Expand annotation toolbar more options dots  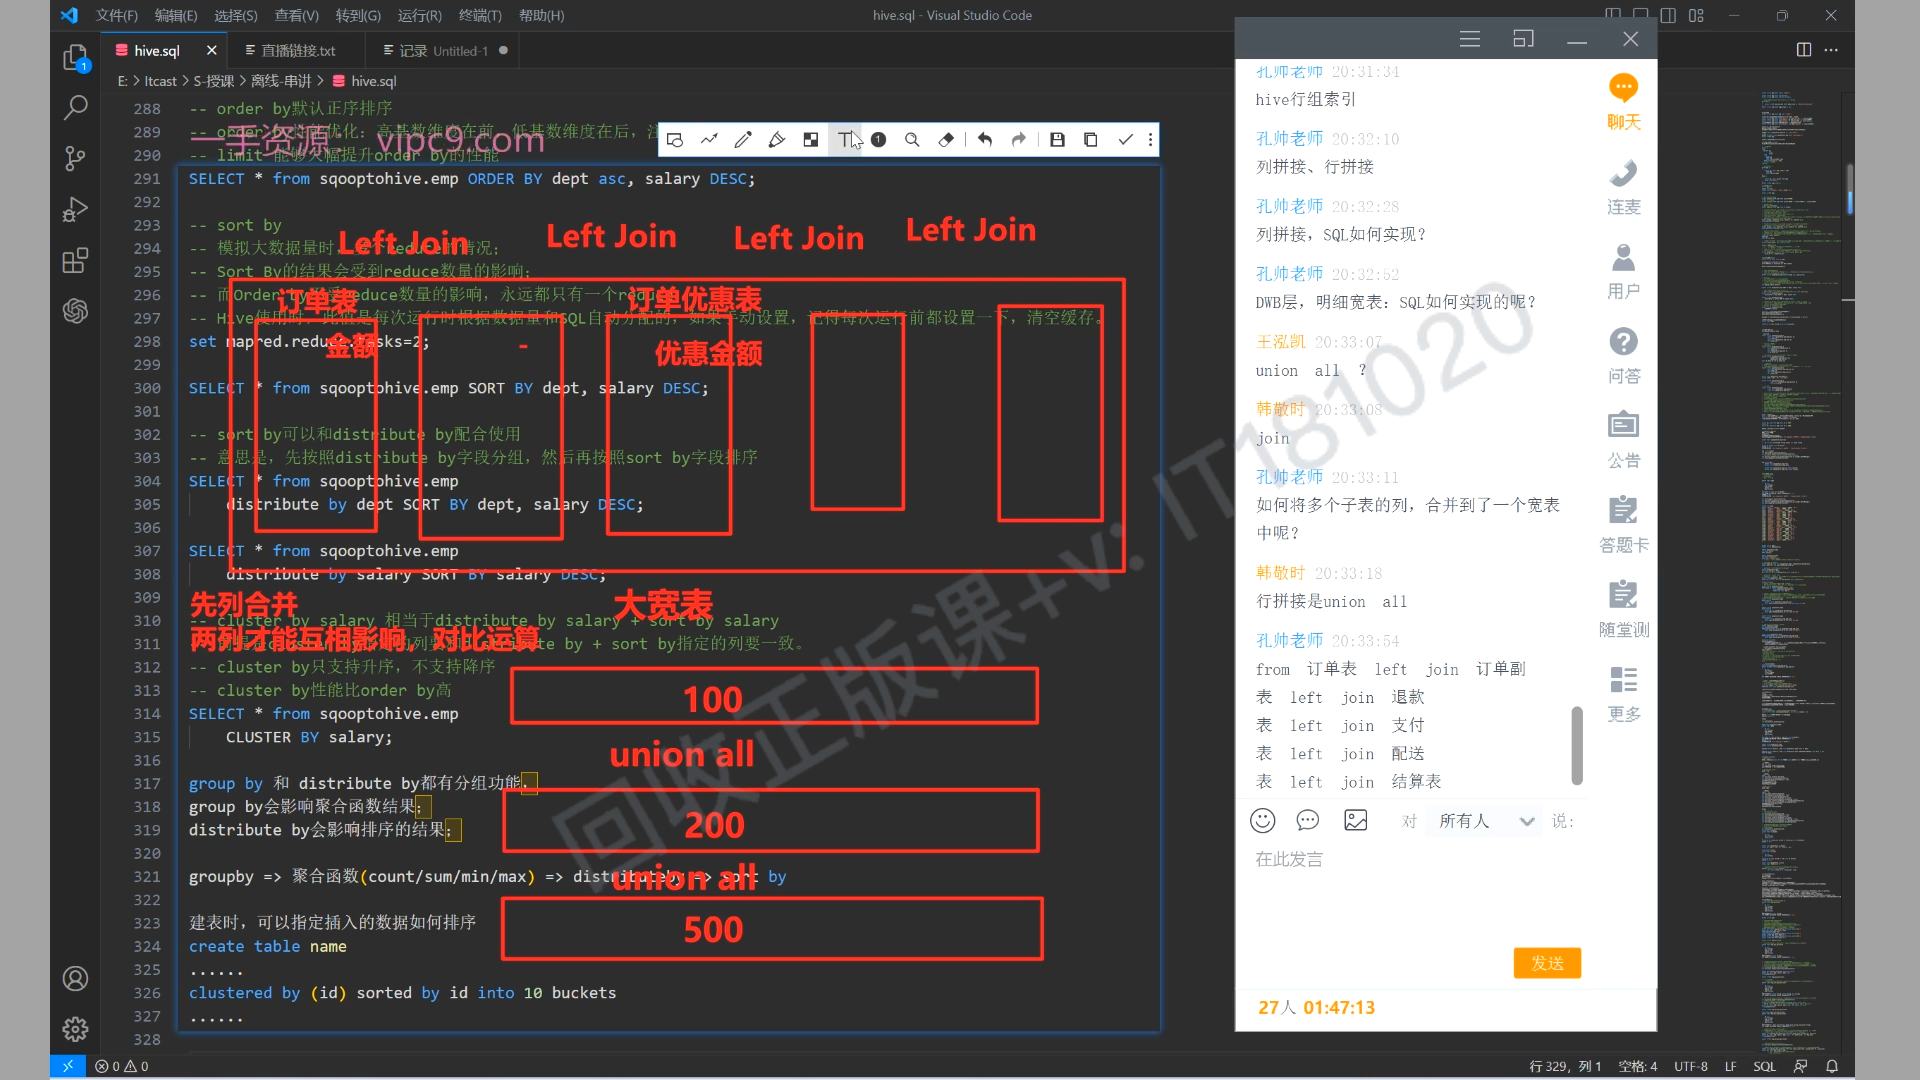tap(1151, 140)
